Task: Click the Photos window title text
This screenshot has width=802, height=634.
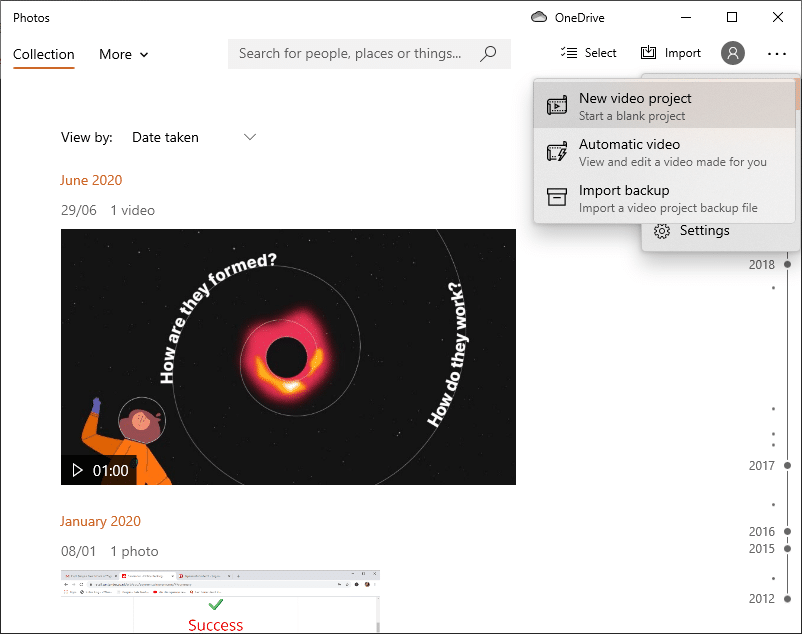Action: click(31, 18)
